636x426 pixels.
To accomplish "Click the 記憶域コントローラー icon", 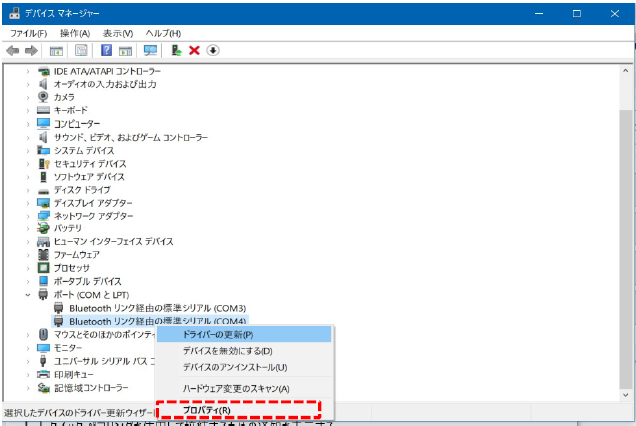I will coord(43,388).
